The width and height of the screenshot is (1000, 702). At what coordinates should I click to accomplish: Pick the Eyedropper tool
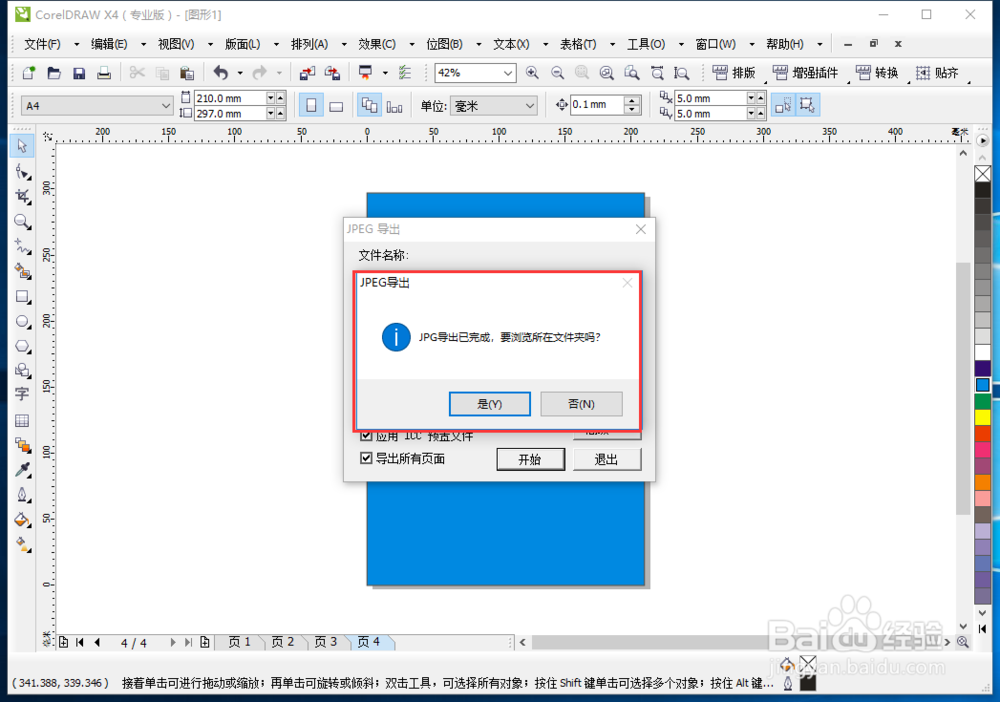point(22,470)
